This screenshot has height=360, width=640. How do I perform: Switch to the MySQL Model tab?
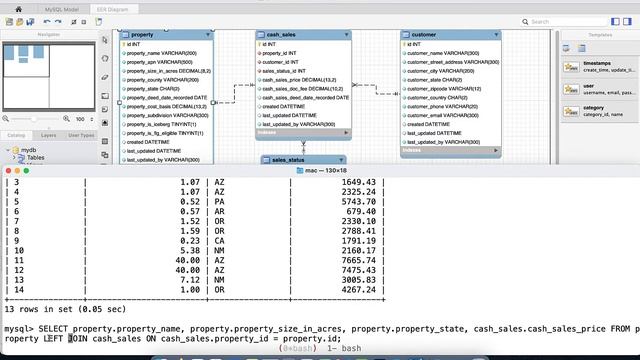[62, 9]
